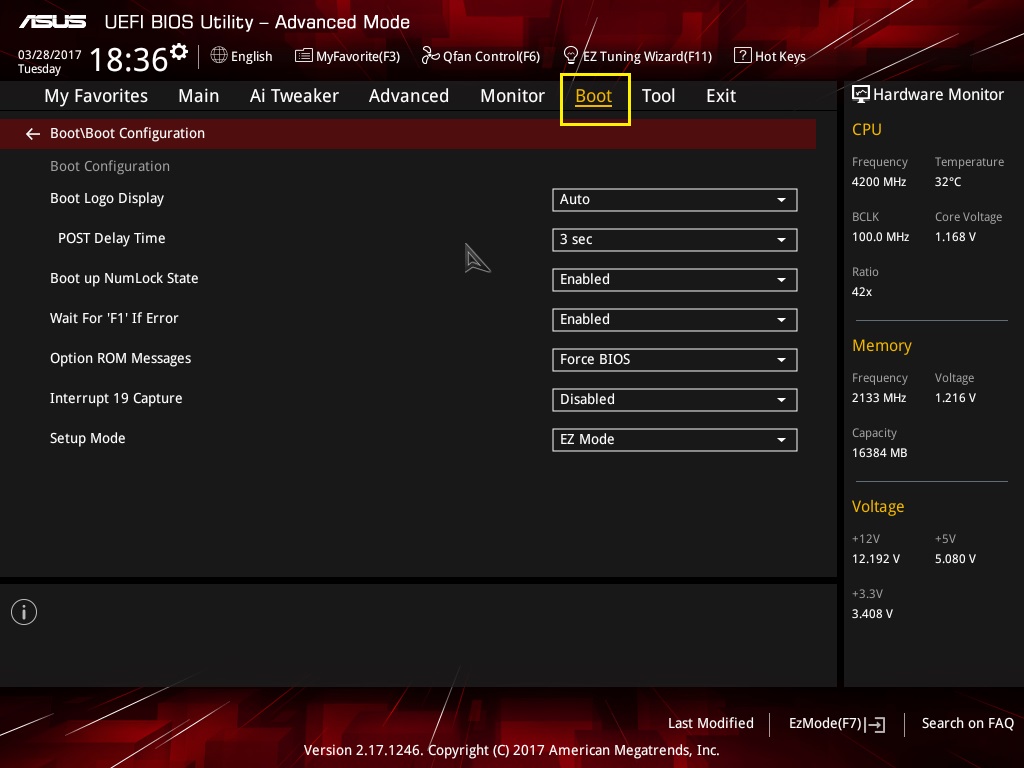The width and height of the screenshot is (1024, 768).
Task: Click the +12V value 12.192 V
Action: point(876,559)
